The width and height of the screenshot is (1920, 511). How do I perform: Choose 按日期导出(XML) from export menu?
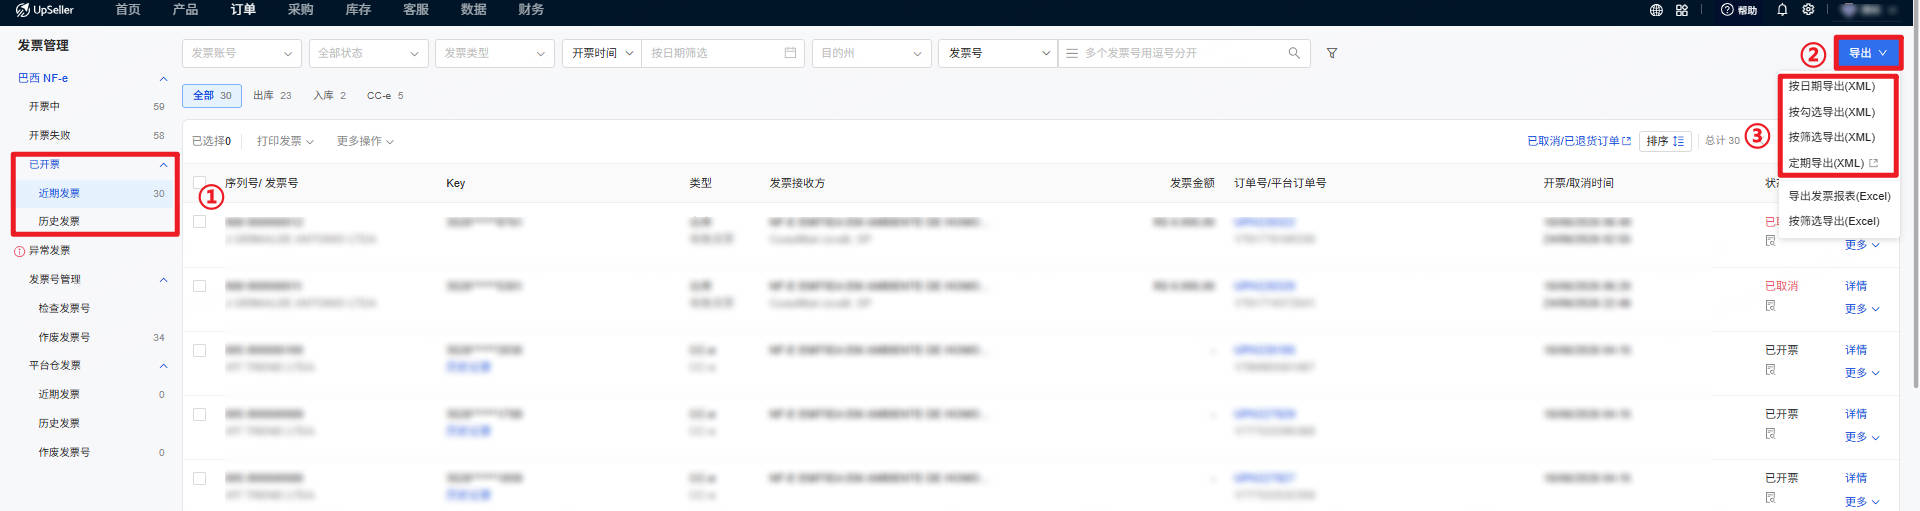click(x=1832, y=86)
